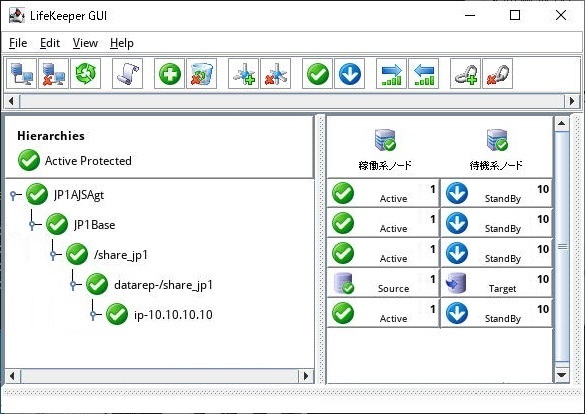Click the Extend Resource Hierarchy right arrow icon
The width and height of the screenshot is (585, 414).
click(391, 73)
